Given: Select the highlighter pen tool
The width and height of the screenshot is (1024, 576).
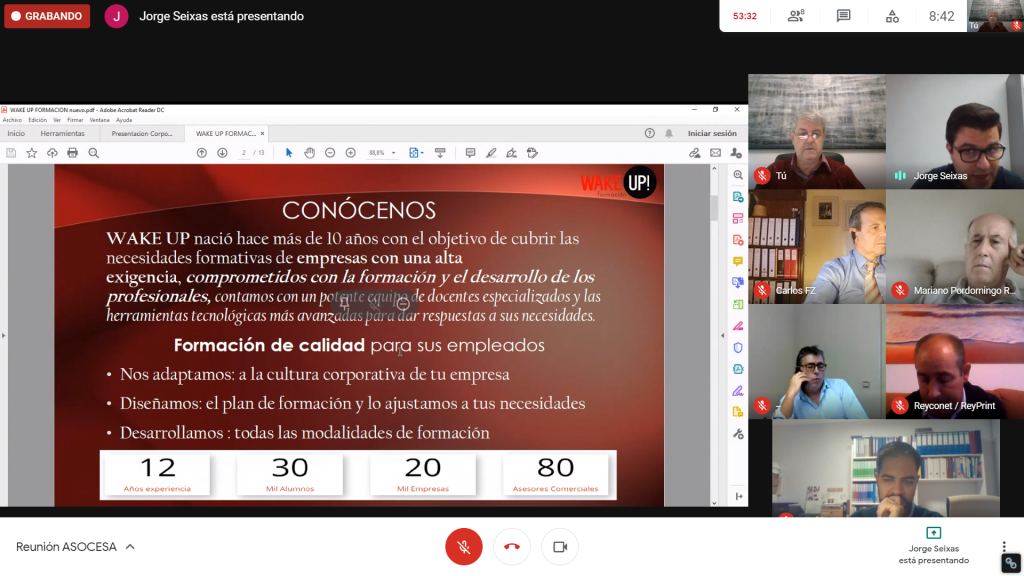Looking at the screenshot, I should click(491, 153).
